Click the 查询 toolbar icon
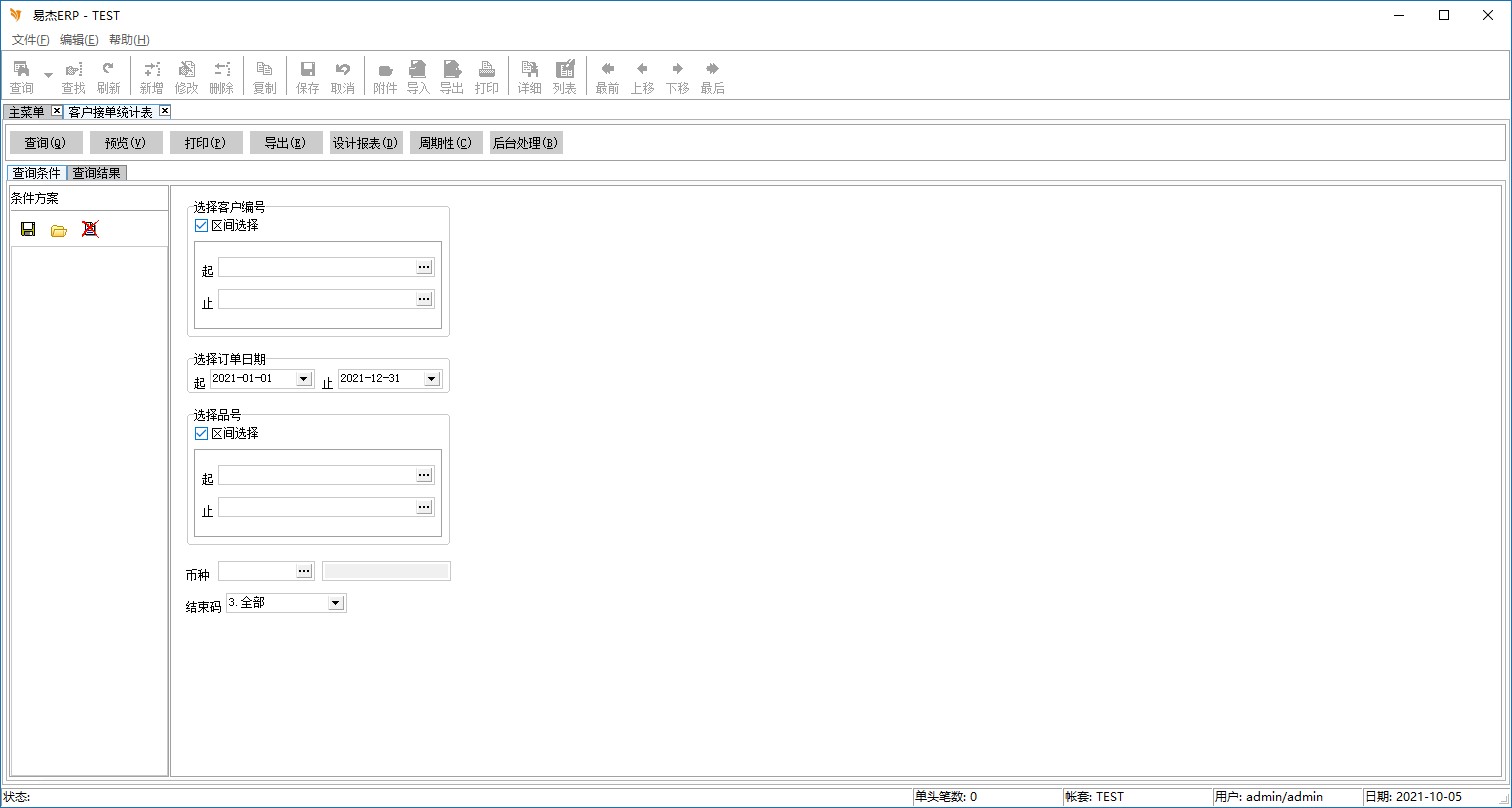 [21, 76]
